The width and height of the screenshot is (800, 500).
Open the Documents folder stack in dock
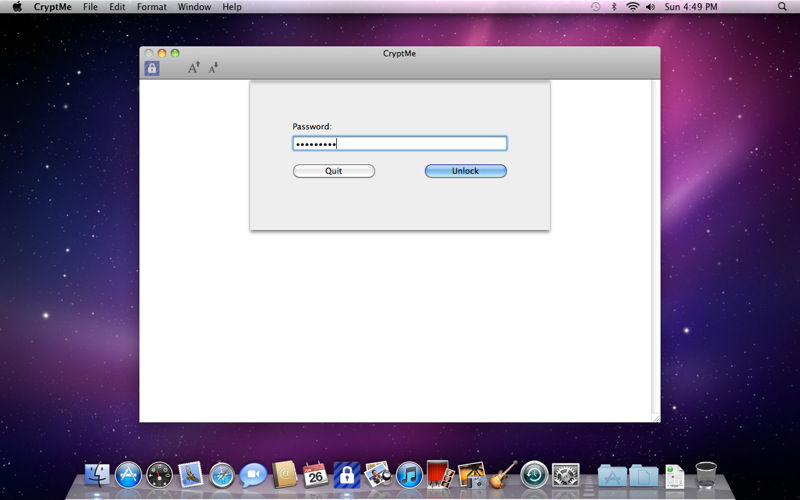click(643, 476)
